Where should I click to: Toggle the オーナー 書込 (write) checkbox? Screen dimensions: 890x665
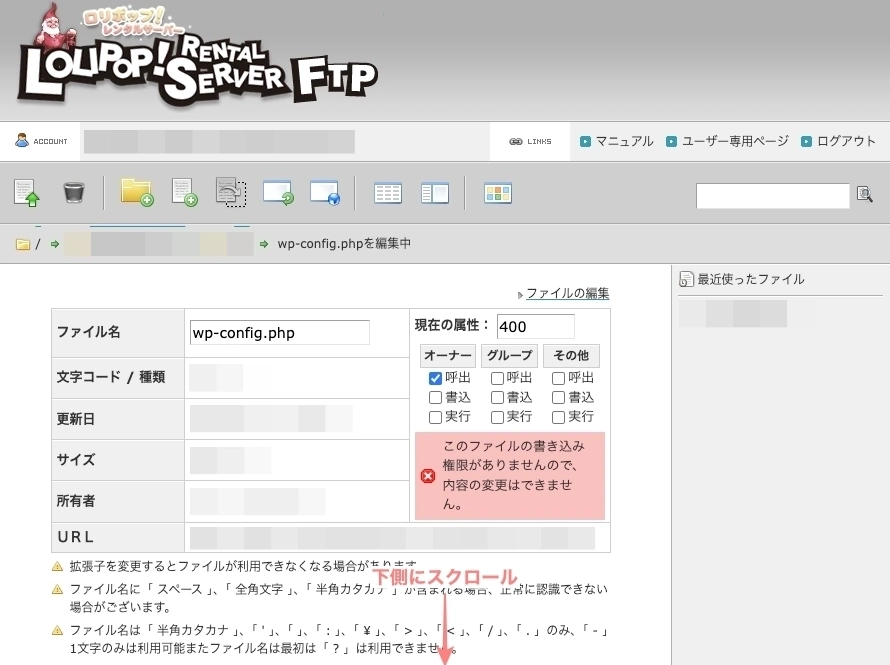pos(435,398)
